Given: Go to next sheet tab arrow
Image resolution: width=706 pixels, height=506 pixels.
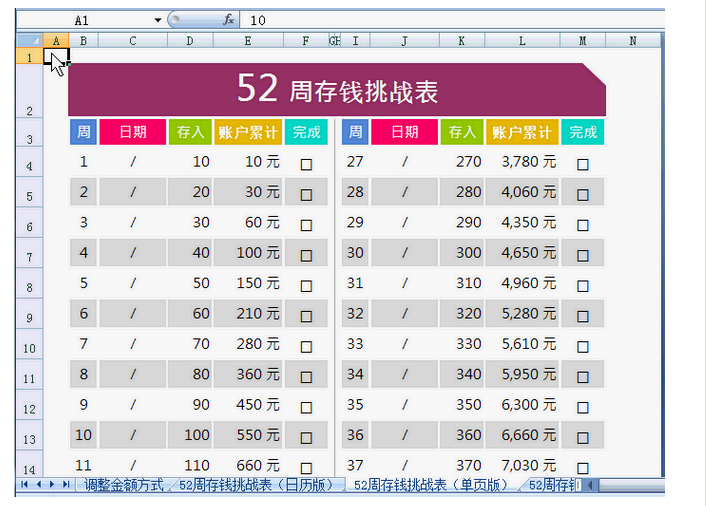Looking at the screenshot, I should (52, 484).
